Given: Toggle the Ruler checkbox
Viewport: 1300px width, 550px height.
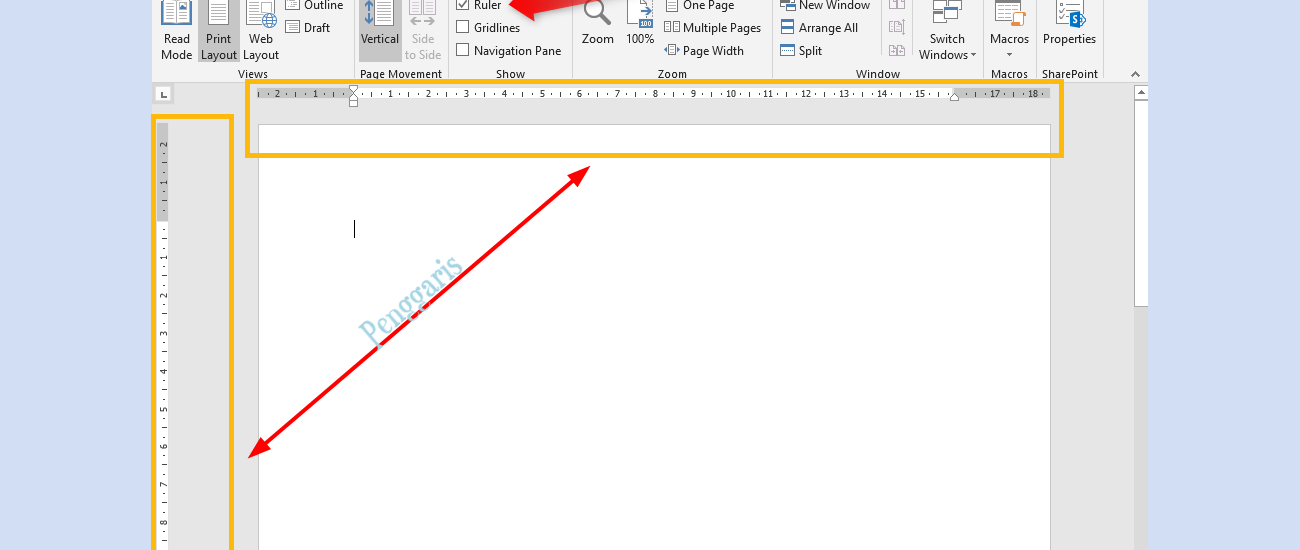Looking at the screenshot, I should (462, 6).
